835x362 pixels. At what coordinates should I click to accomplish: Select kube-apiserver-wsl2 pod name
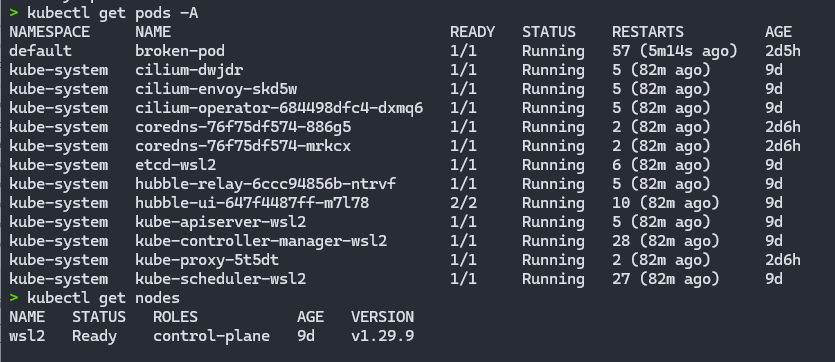220,222
